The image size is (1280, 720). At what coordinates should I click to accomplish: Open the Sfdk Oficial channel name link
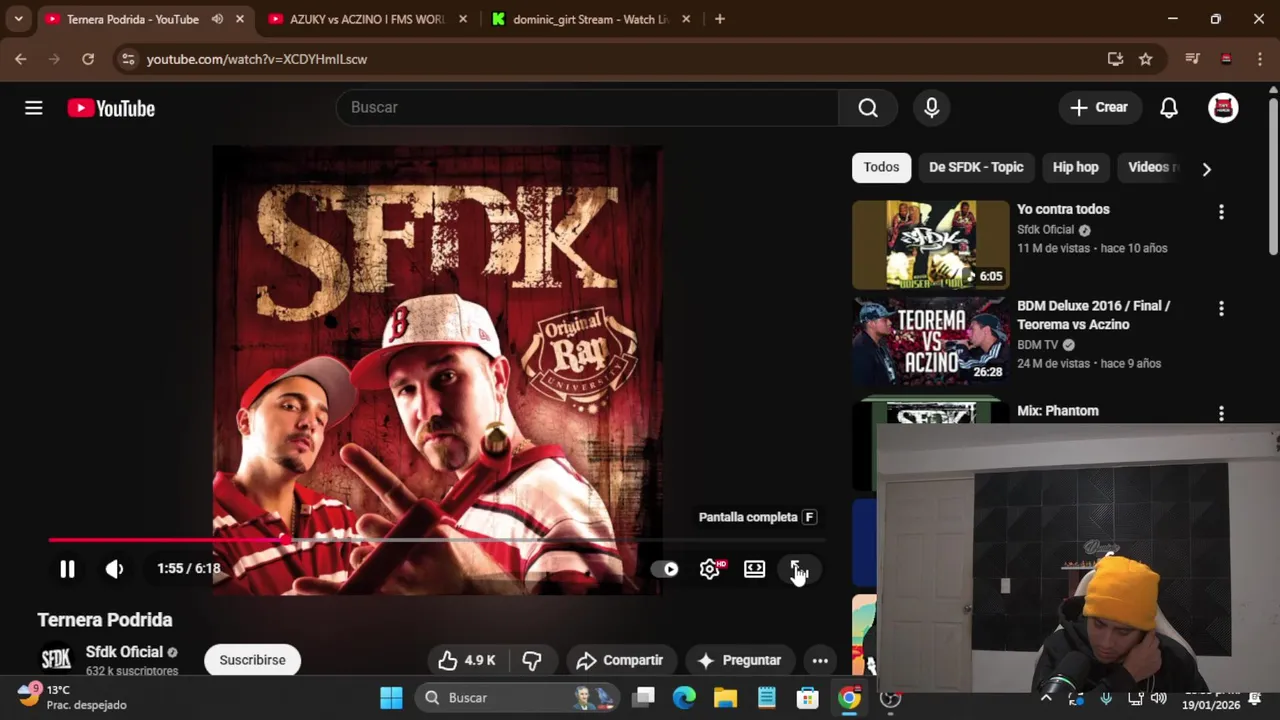point(124,652)
